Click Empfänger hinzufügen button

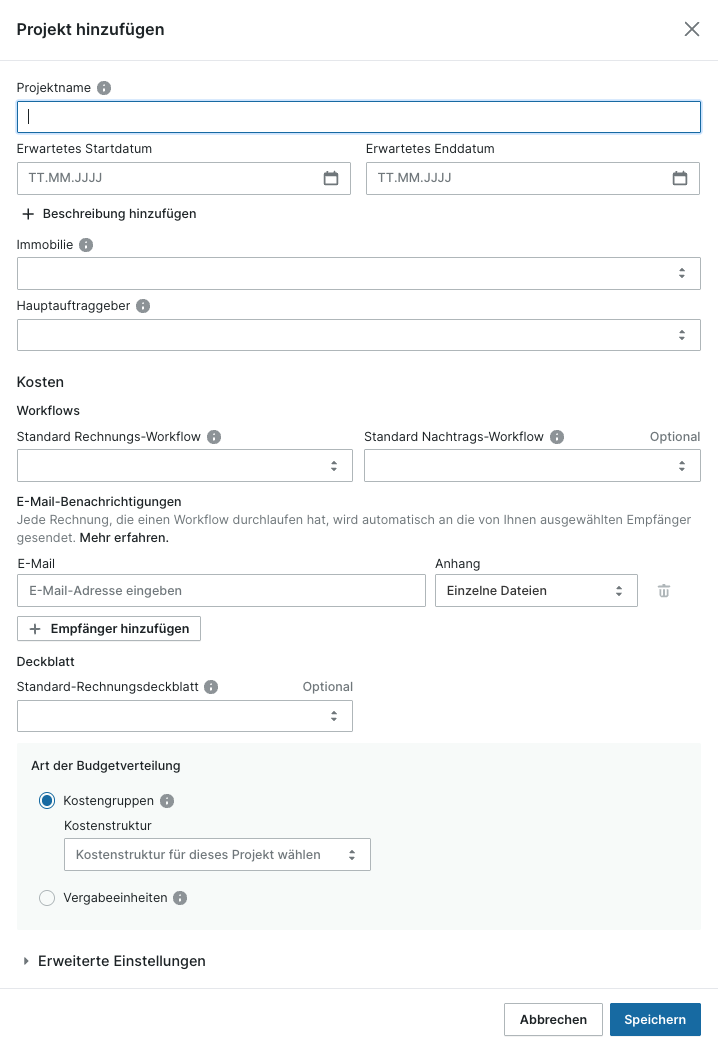[109, 628]
